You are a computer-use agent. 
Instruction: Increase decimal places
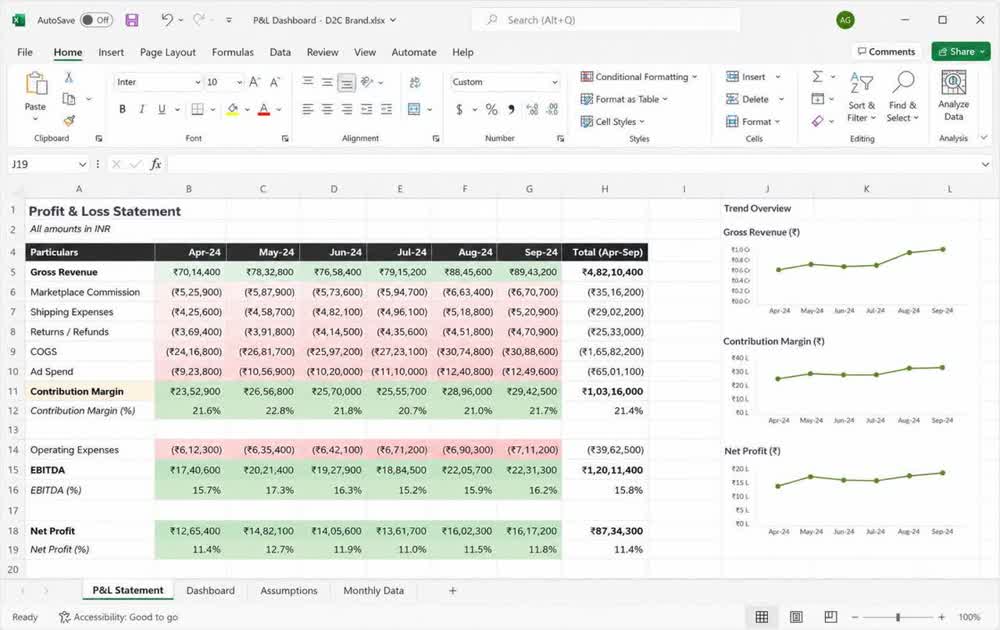[x=533, y=109]
